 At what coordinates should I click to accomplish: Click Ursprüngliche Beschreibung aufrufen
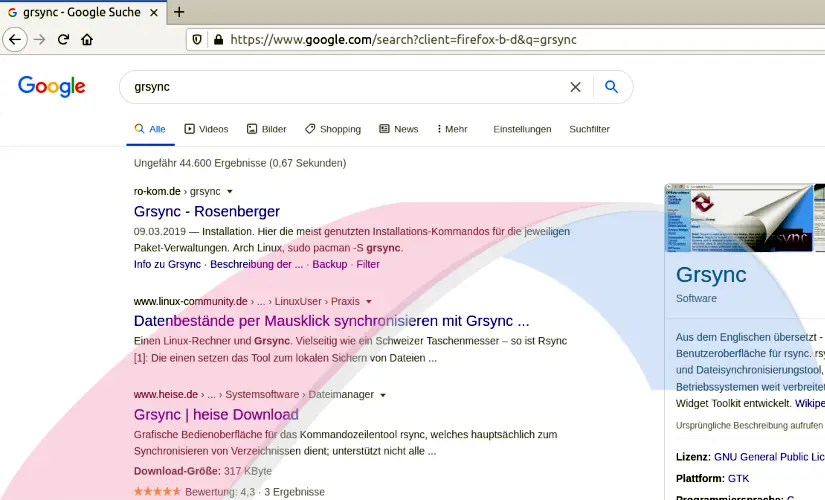(x=749, y=425)
